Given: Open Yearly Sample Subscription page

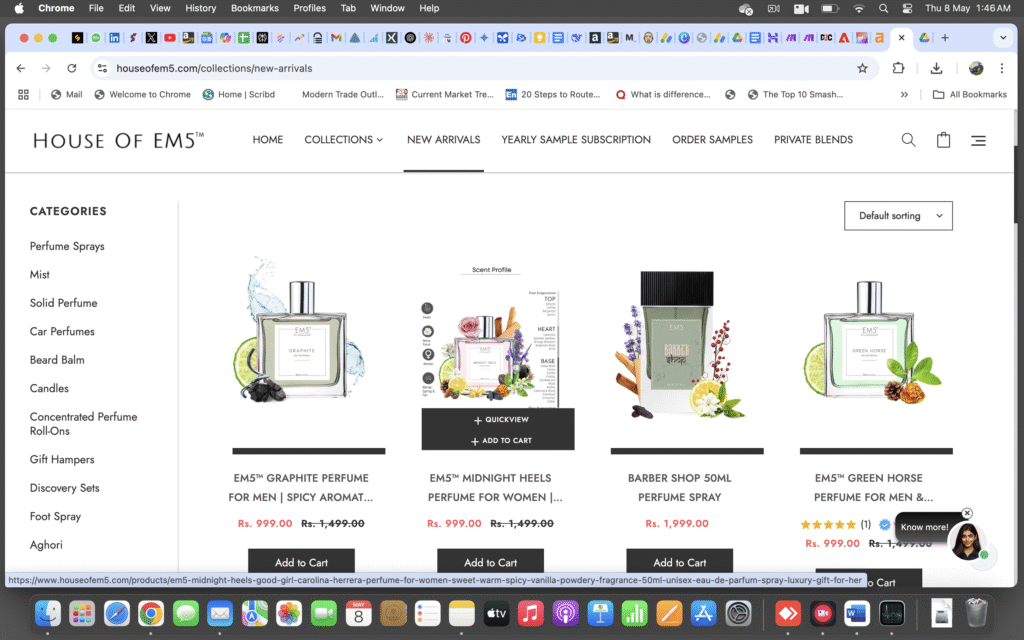Looking at the screenshot, I should tap(576, 140).
